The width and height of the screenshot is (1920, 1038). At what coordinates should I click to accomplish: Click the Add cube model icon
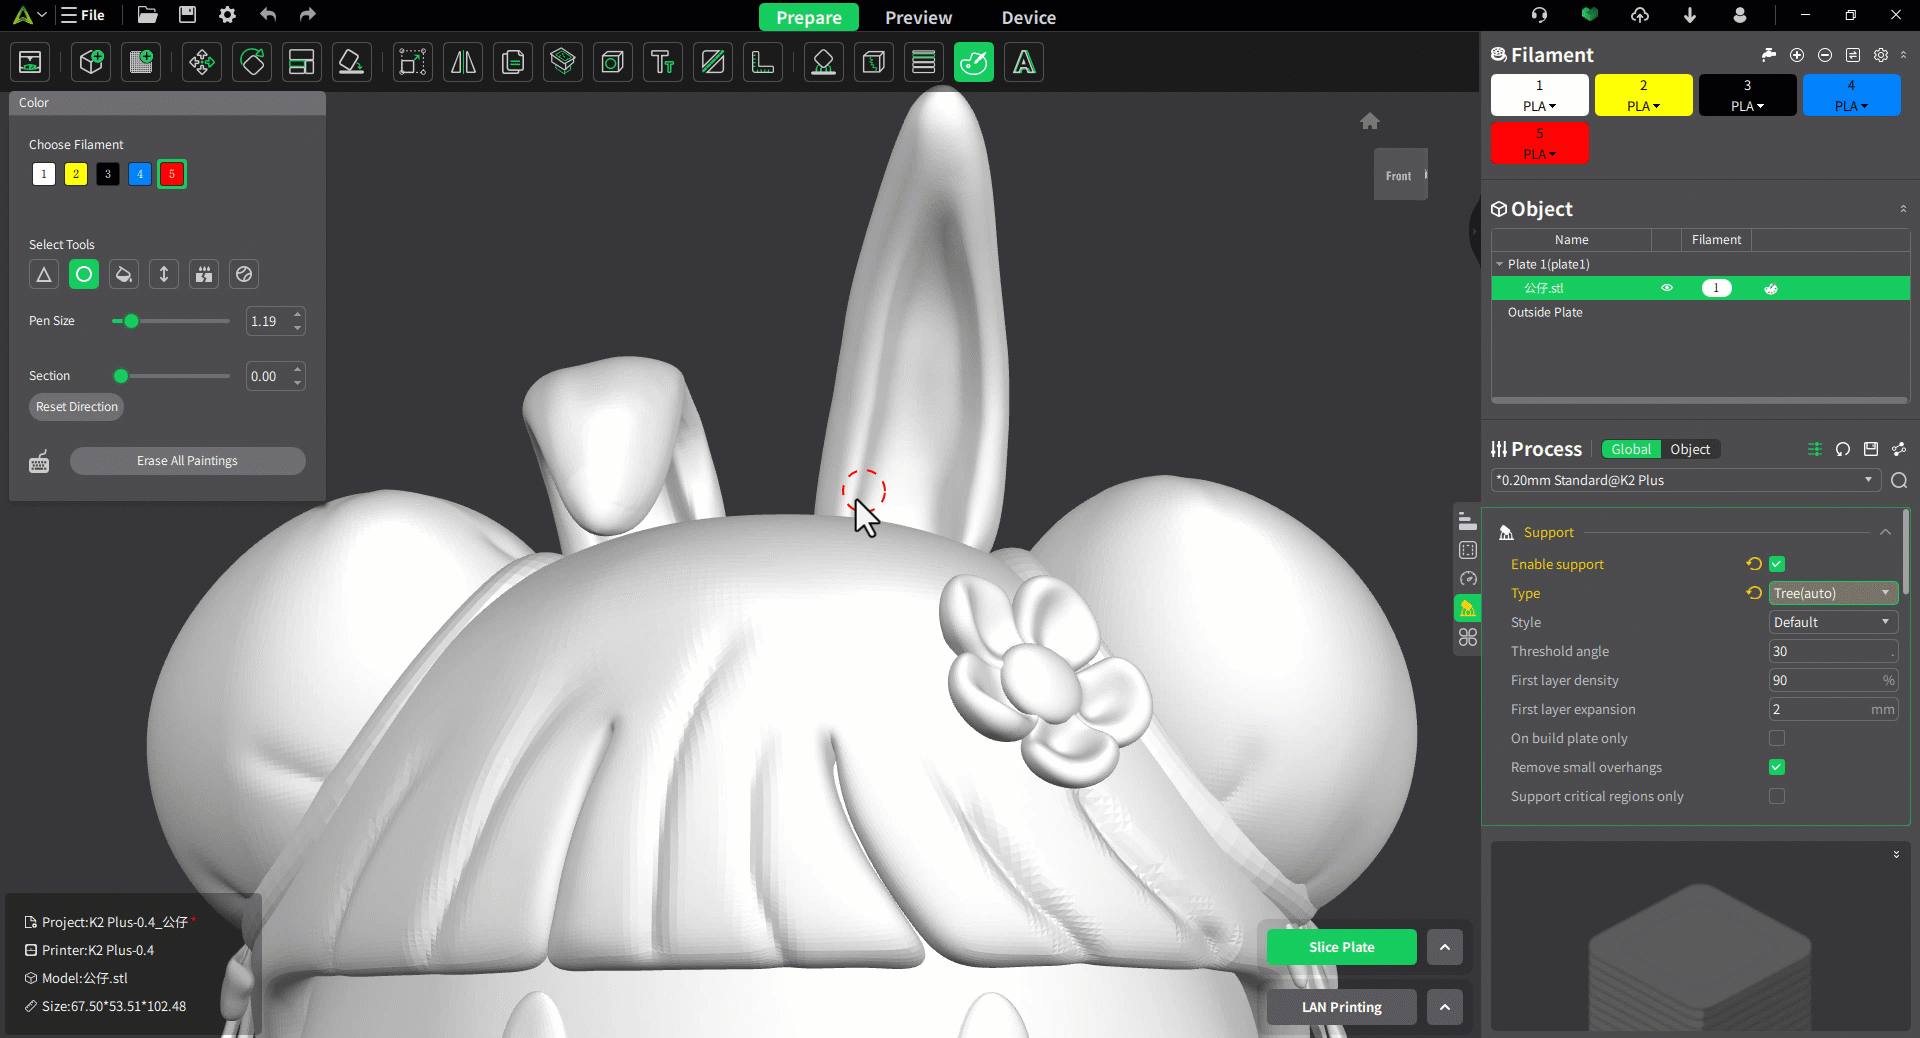point(92,63)
